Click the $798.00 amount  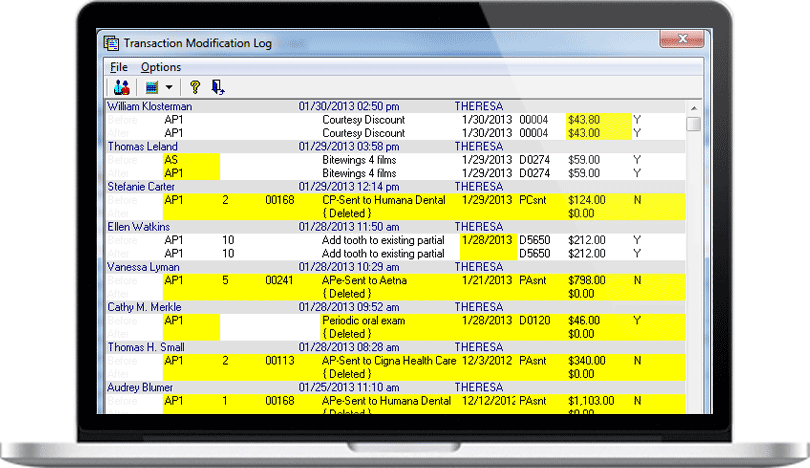click(586, 280)
